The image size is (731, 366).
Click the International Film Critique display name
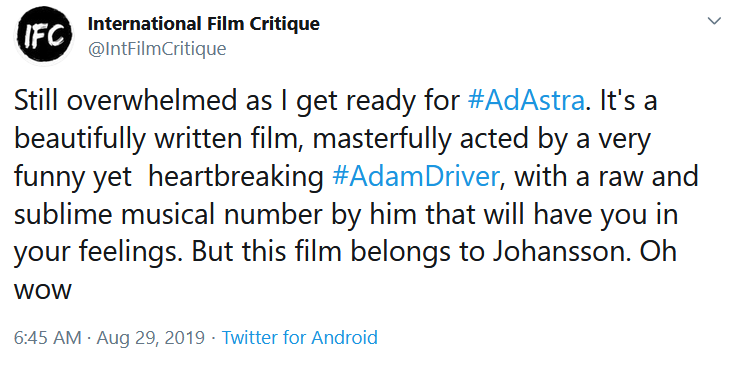(x=204, y=24)
